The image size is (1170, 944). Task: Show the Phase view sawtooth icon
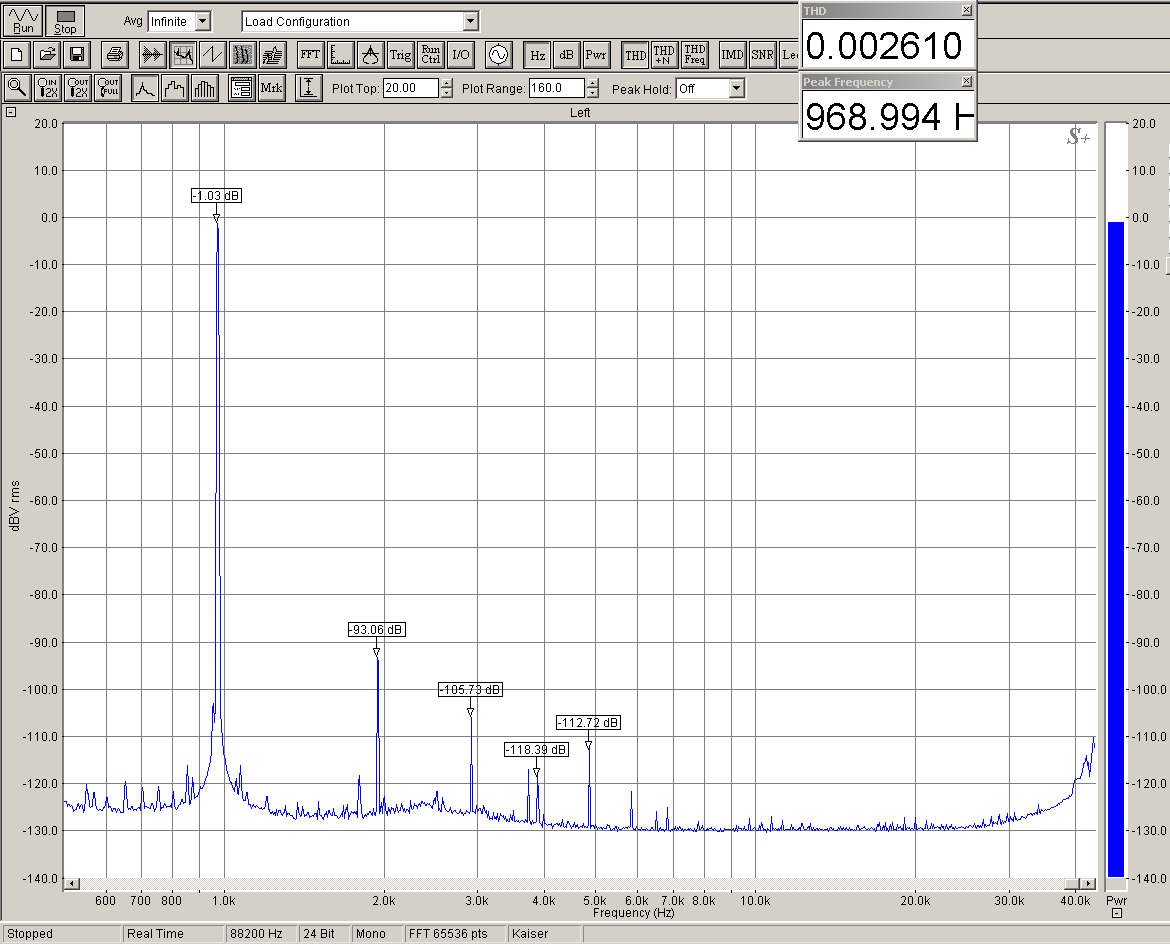click(213, 54)
